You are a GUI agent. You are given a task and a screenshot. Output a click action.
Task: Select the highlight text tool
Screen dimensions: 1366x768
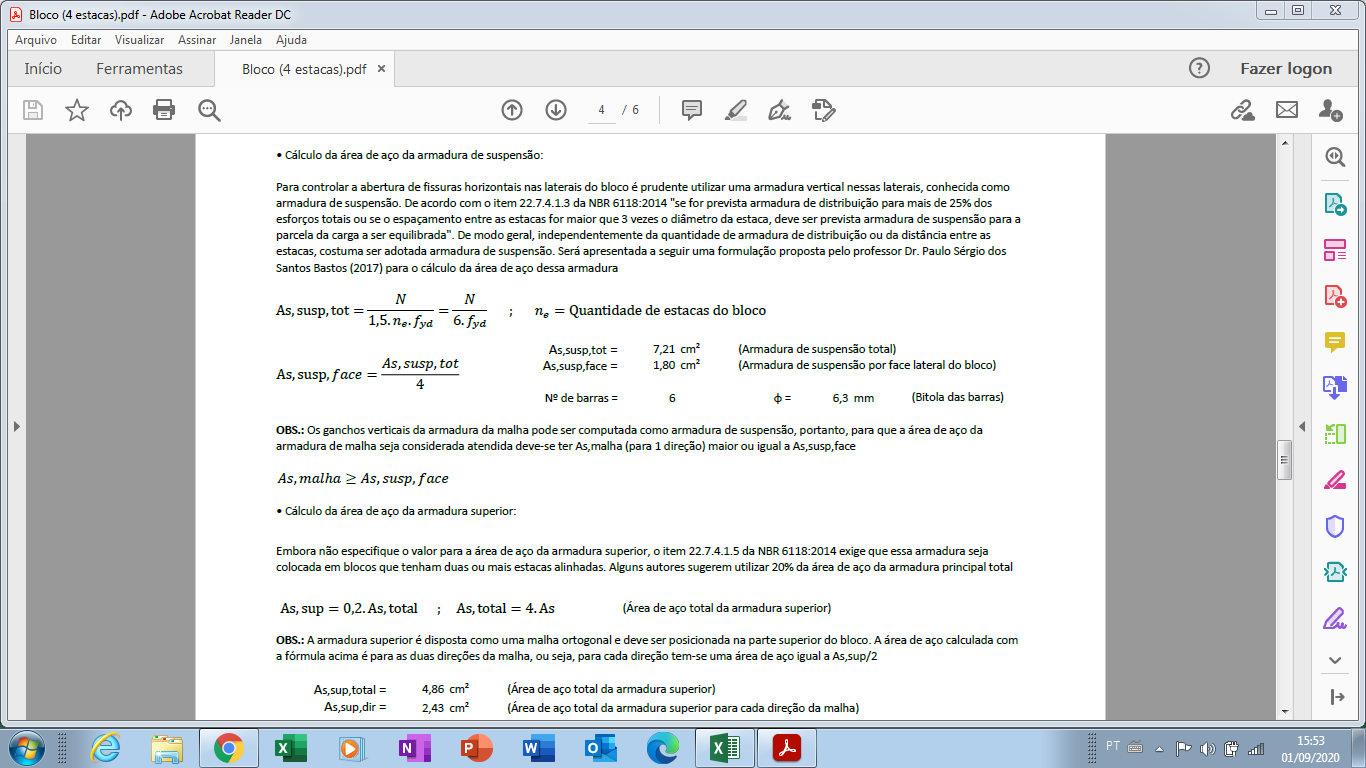[736, 110]
